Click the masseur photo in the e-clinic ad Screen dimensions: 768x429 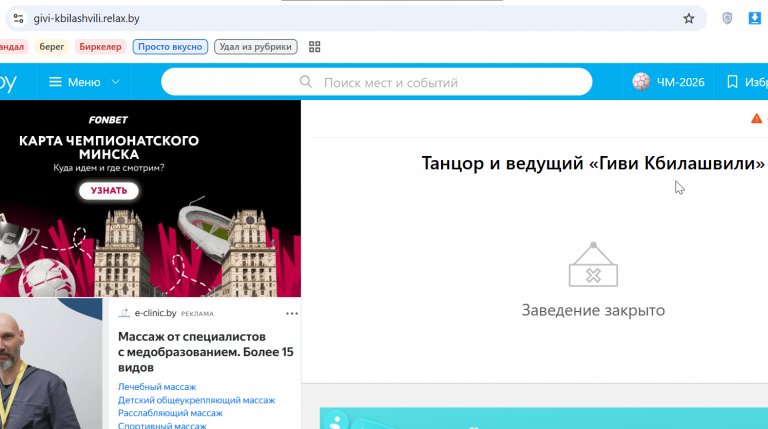pyautogui.click(x=51, y=363)
